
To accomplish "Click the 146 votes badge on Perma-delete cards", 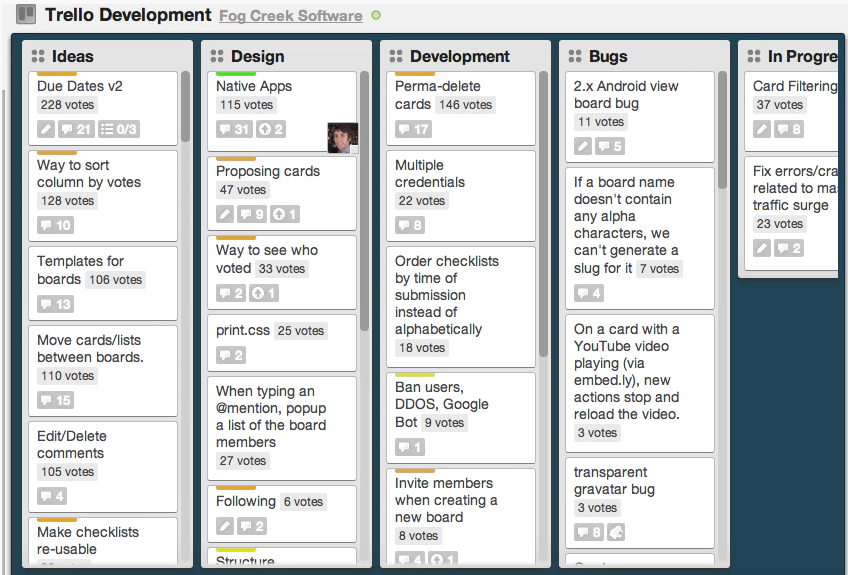I will 466,105.
